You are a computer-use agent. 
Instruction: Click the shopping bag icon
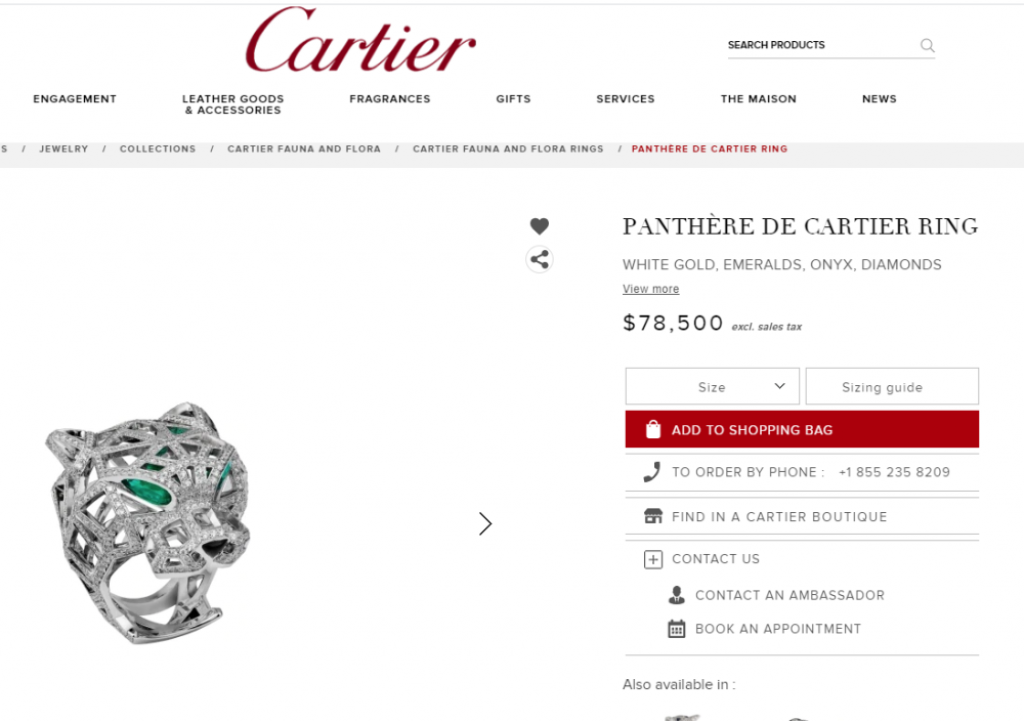(653, 429)
